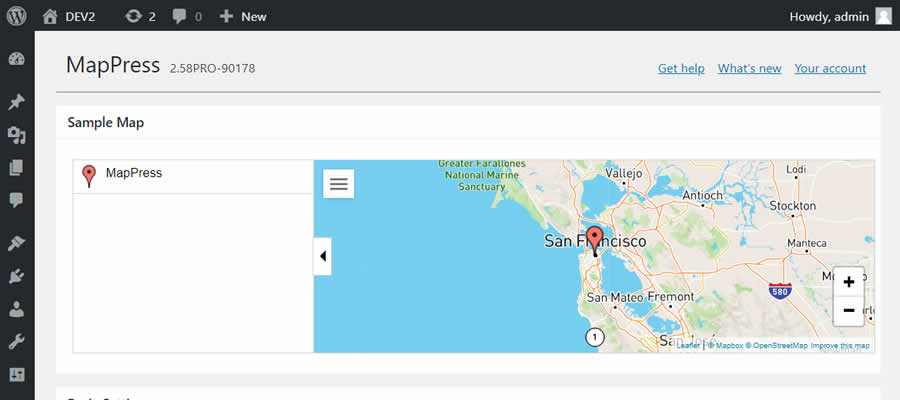Click the Leaflet attribution link

[x=688, y=345]
